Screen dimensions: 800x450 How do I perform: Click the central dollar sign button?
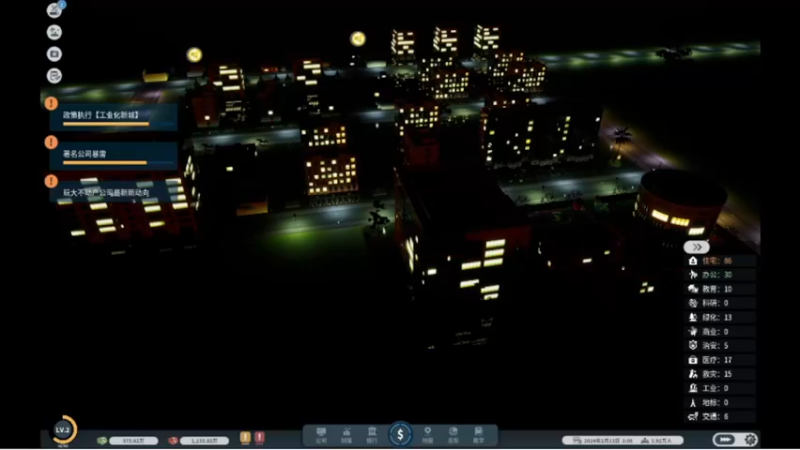401,435
